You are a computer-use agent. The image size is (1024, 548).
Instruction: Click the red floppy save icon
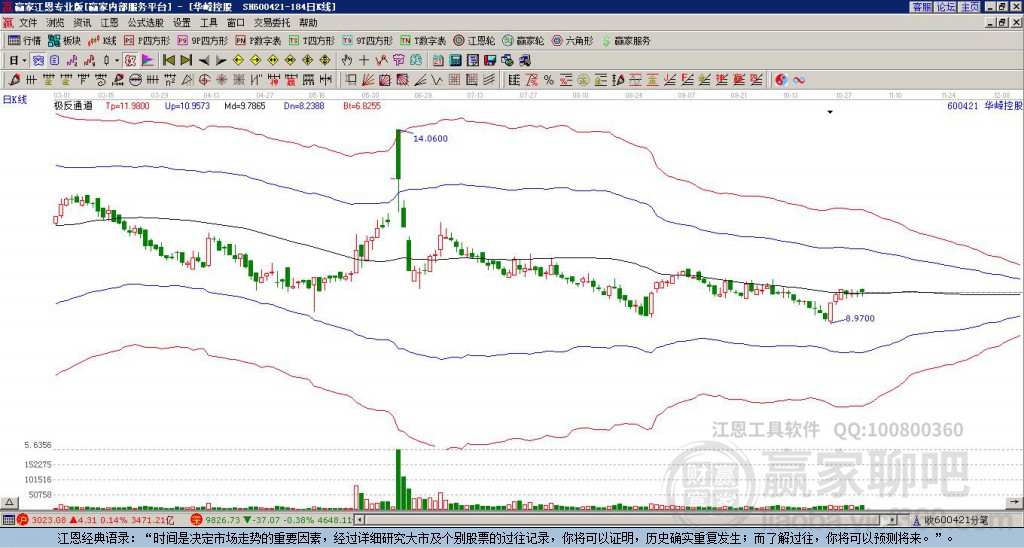[490, 61]
